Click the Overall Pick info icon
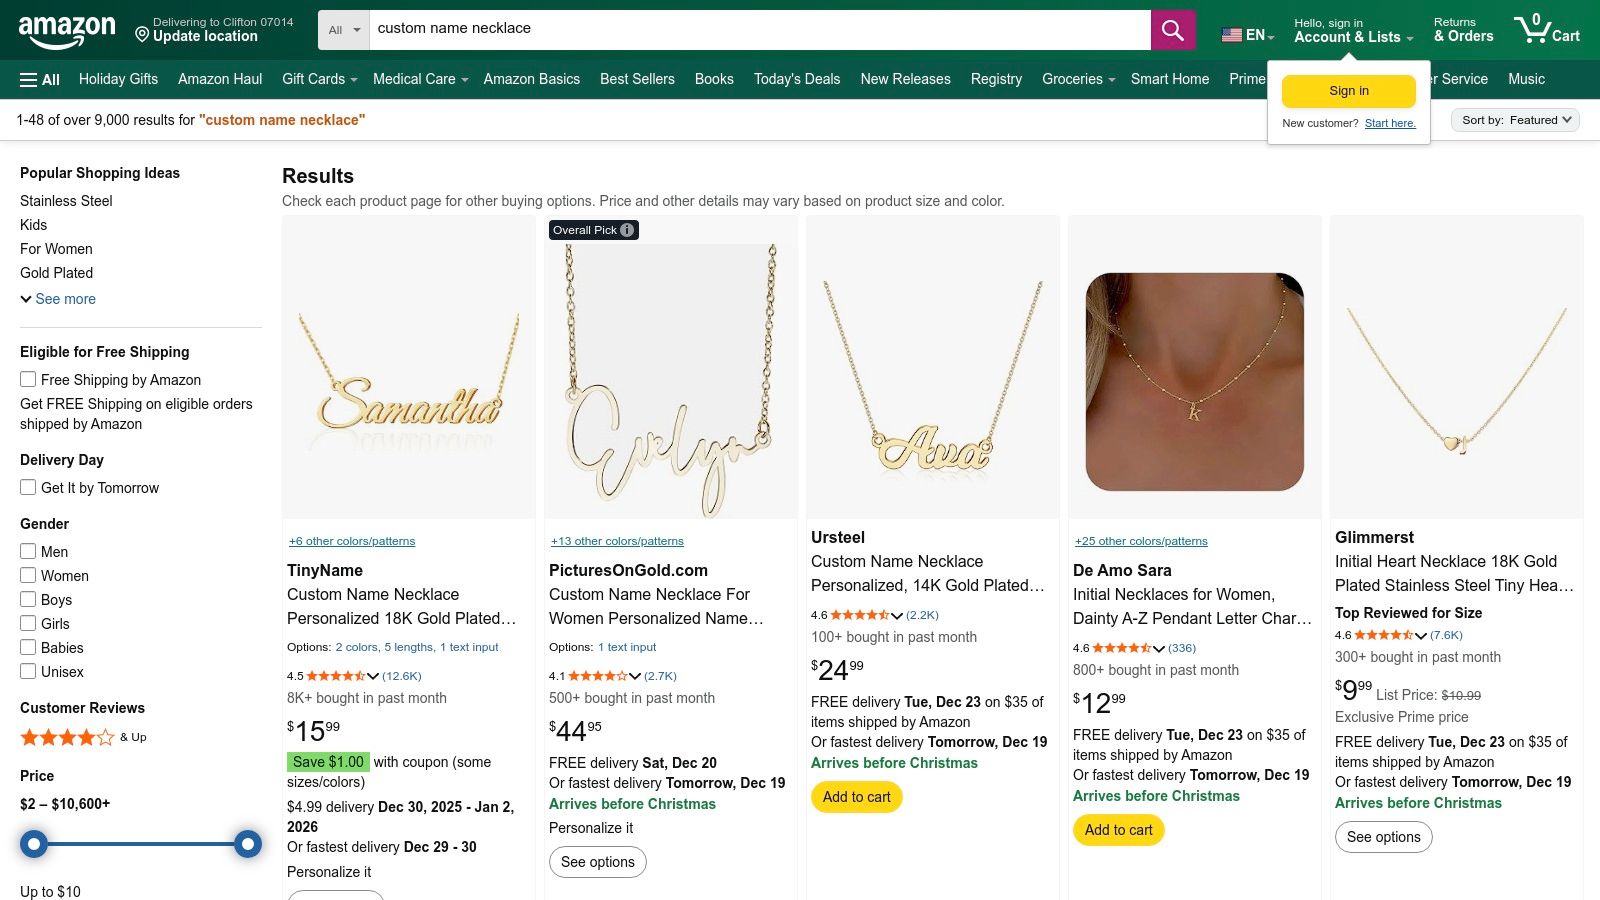Screen dimensions: 1600x900 coord(626,229)
